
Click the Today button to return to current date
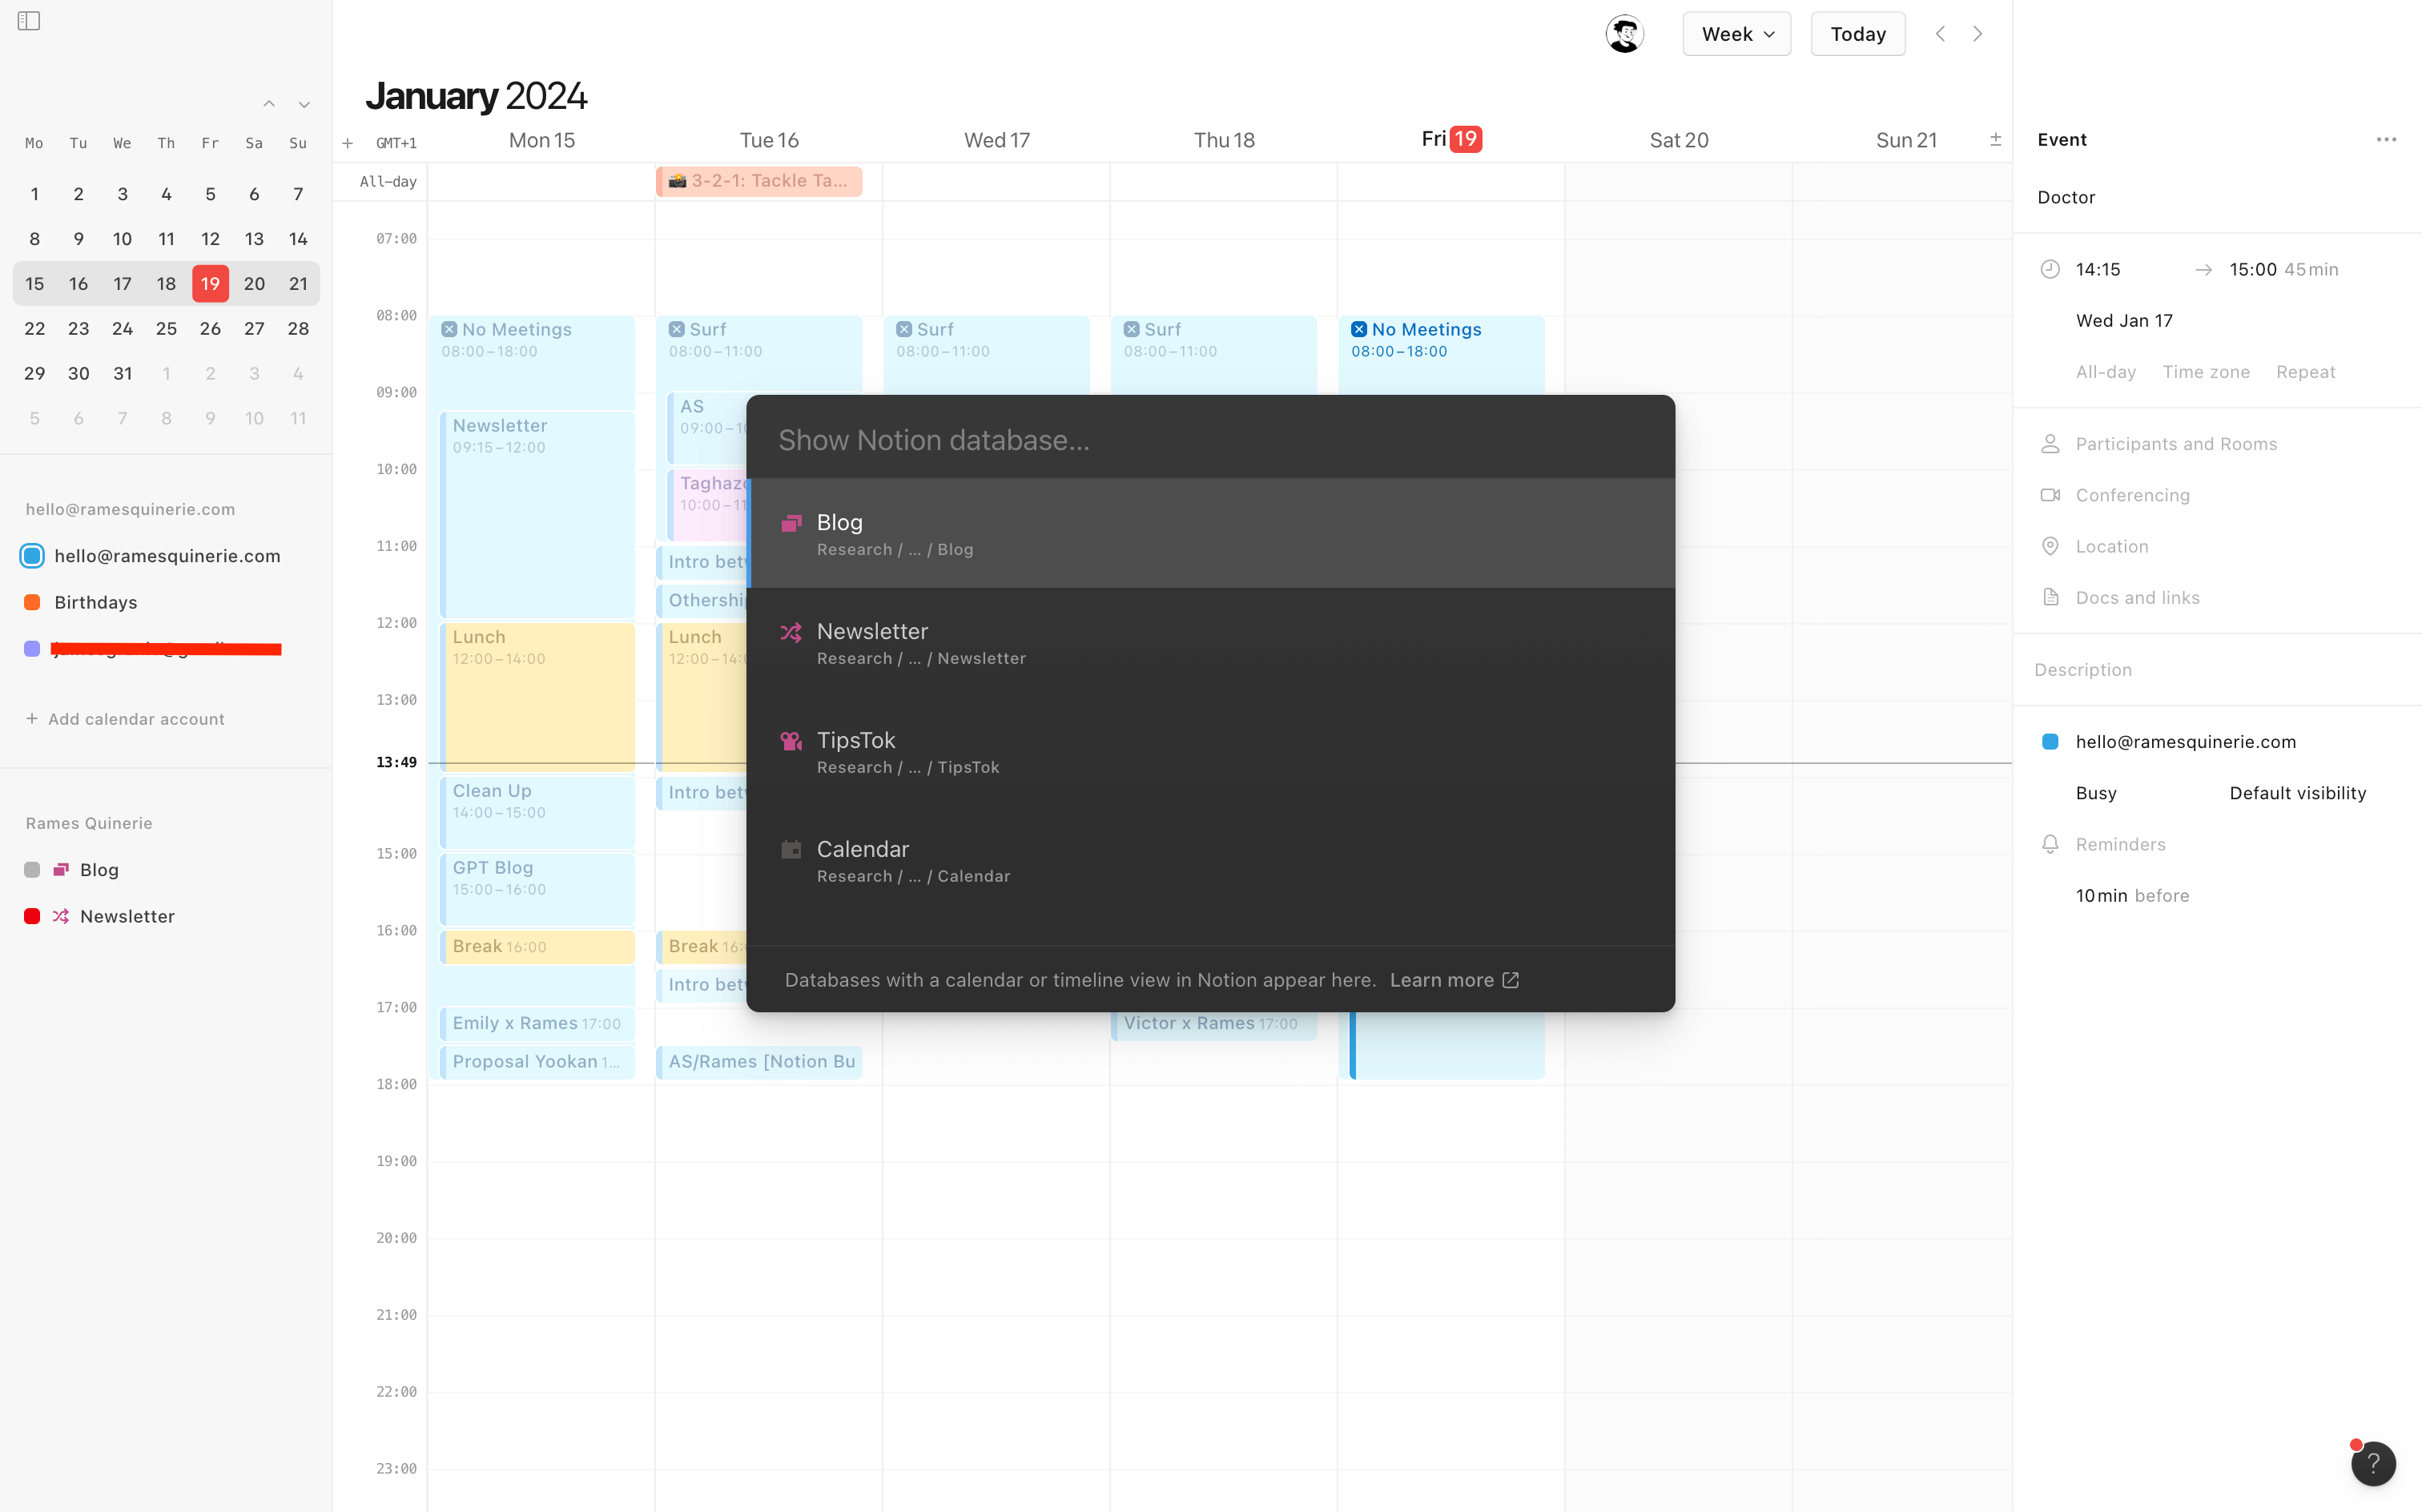click(1858, 33)
